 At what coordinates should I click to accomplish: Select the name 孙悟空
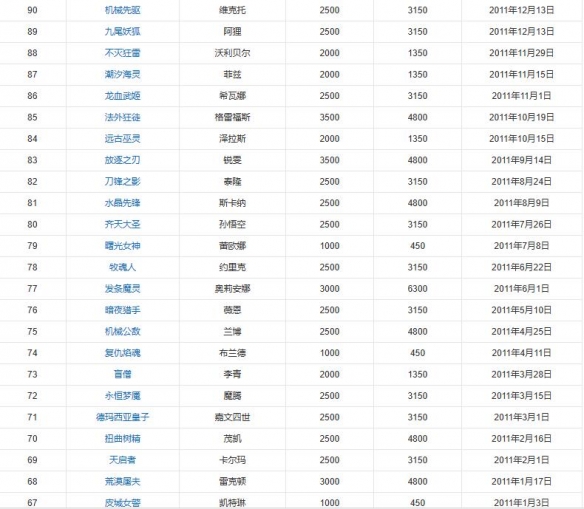[232, 224]
